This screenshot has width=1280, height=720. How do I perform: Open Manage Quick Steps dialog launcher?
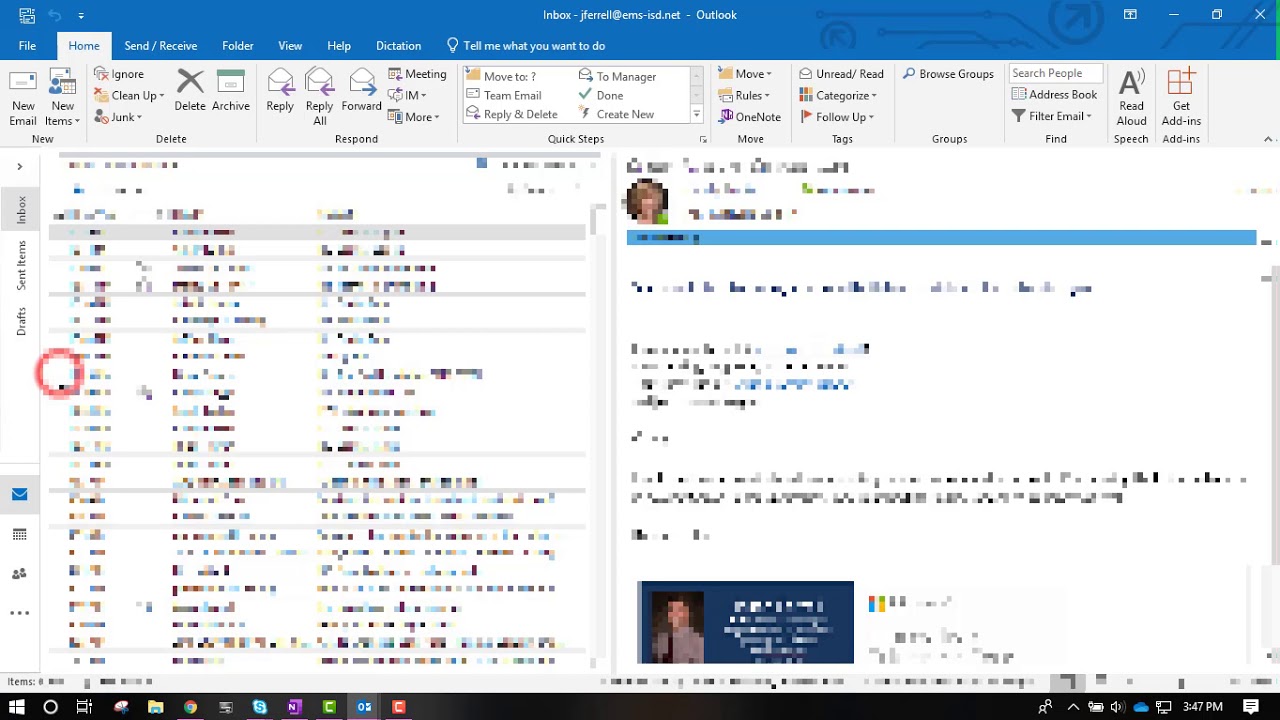[703, 140]
